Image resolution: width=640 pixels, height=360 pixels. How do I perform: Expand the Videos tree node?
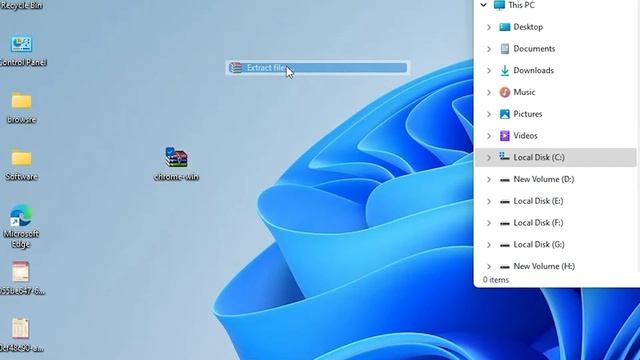(489, 136)
